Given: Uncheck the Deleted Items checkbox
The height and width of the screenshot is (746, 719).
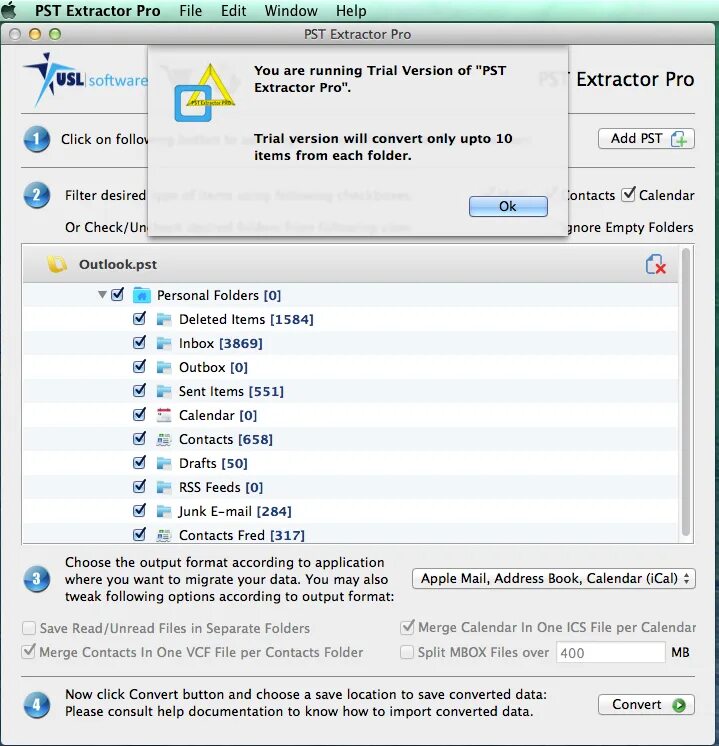Looking at the screenshot, I should (x=139, y=318).
